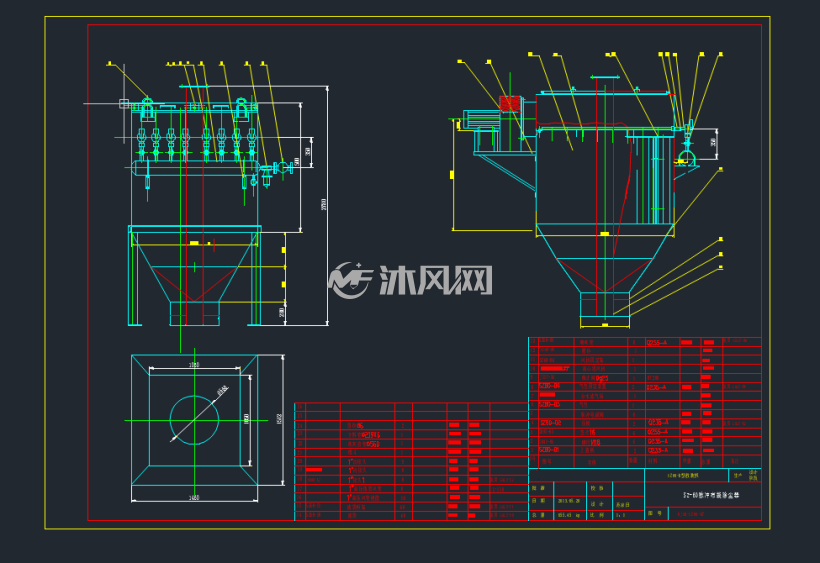The image size is (820, 563).
Task: Select the 1502 vertical dimension beside plan view
Action: coord(279,419)
